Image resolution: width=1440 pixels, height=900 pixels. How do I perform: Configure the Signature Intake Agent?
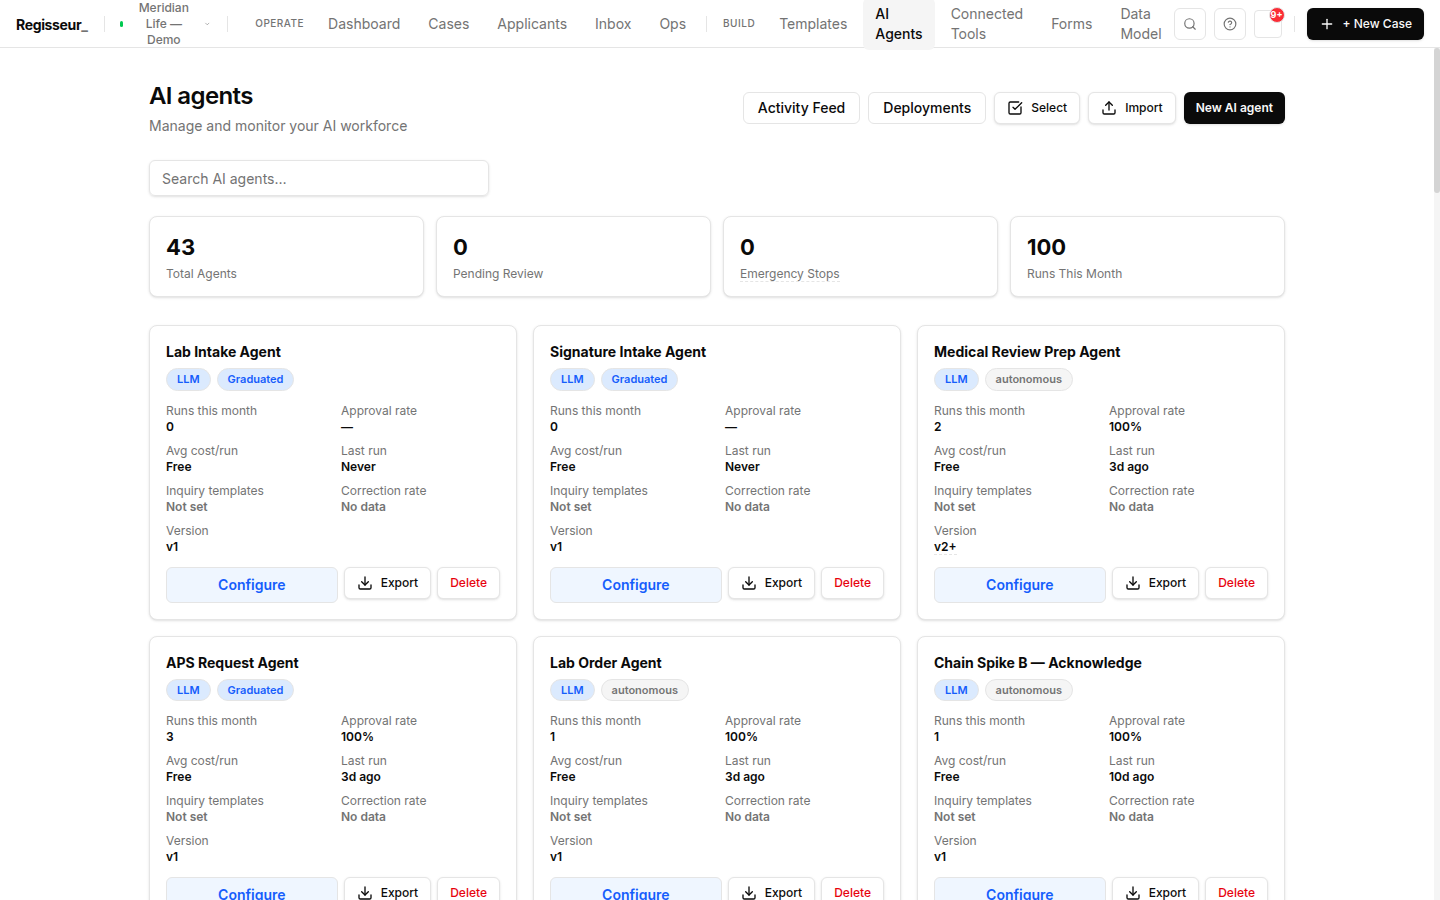636,585
